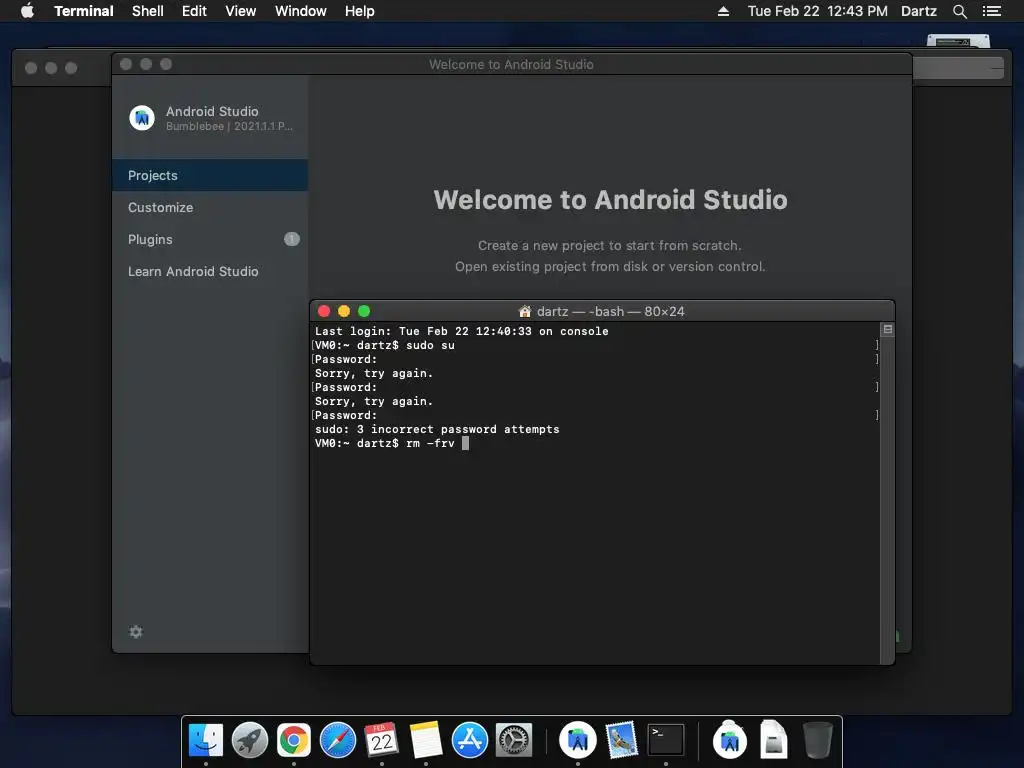Click the 'sudo su' command line

[x=385, y=345]
